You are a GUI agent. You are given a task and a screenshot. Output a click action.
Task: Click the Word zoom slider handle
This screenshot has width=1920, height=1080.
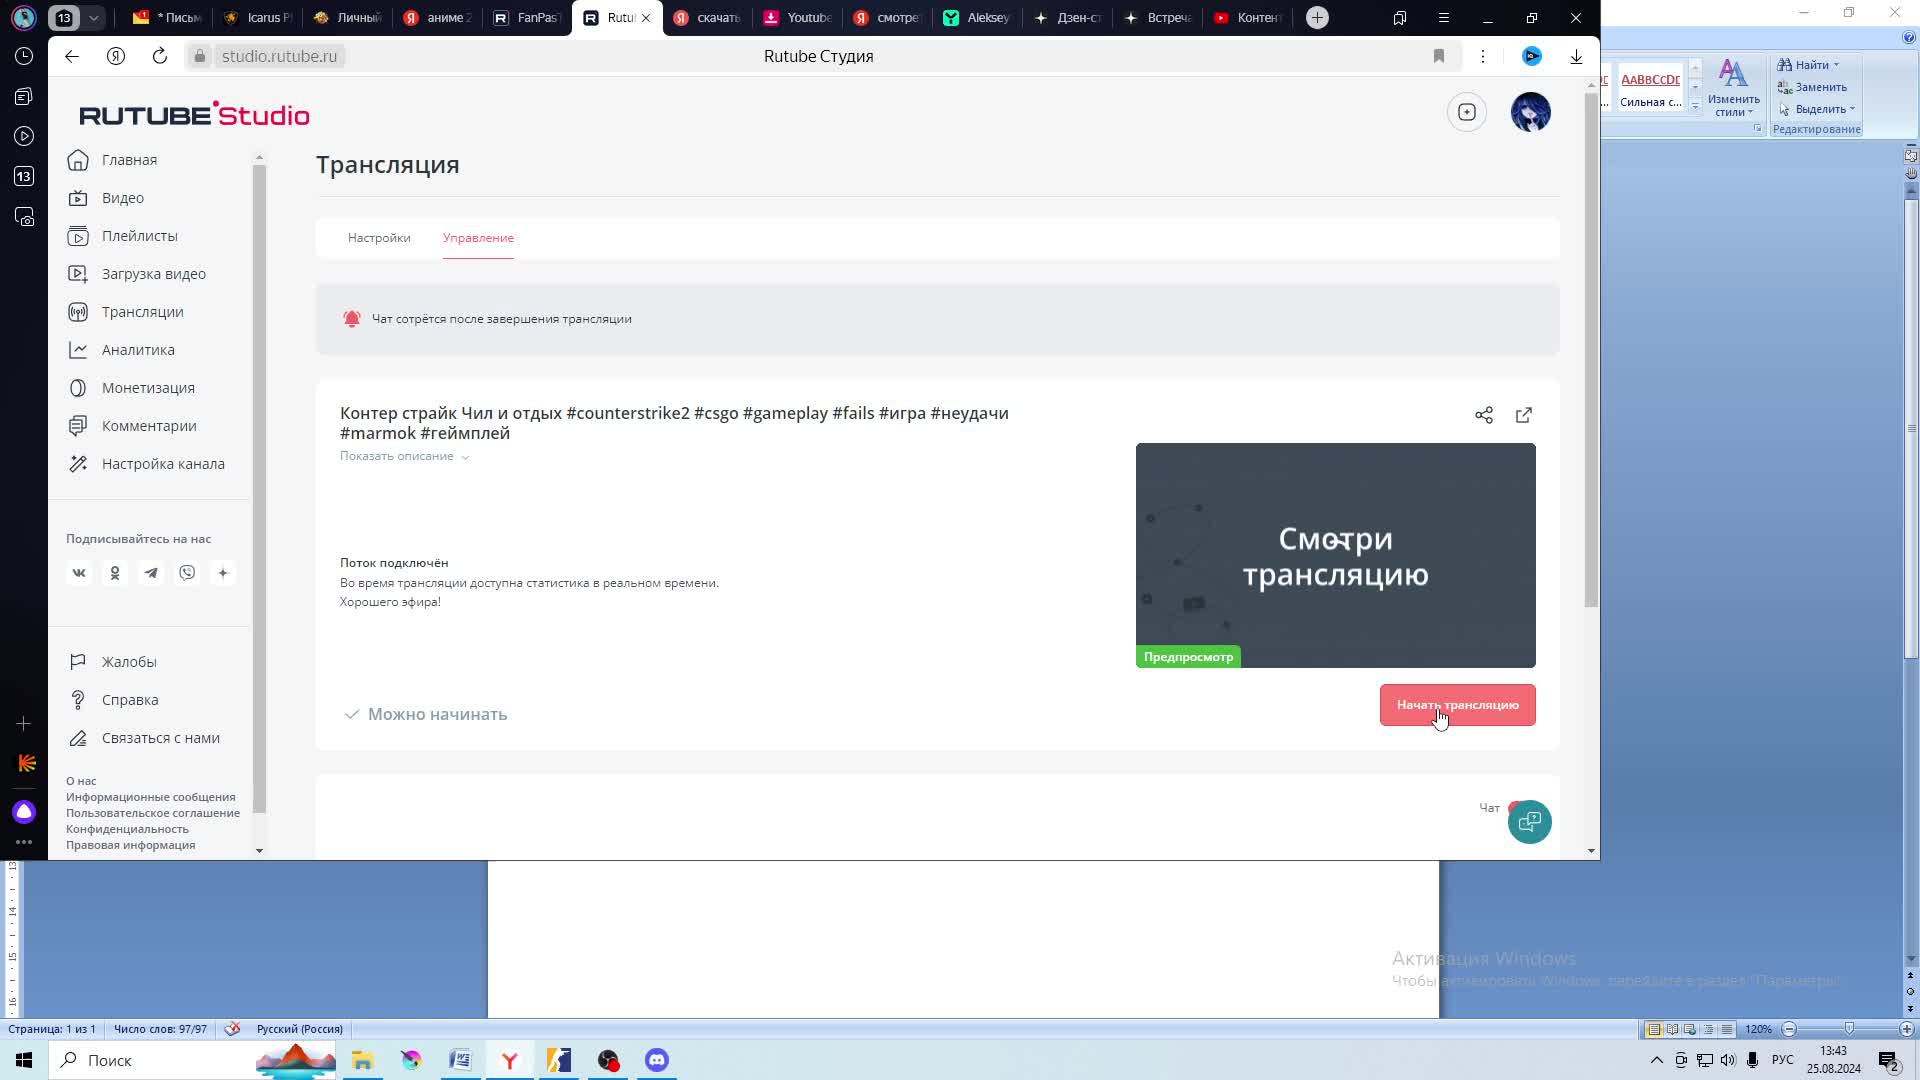point(1849,1029)
